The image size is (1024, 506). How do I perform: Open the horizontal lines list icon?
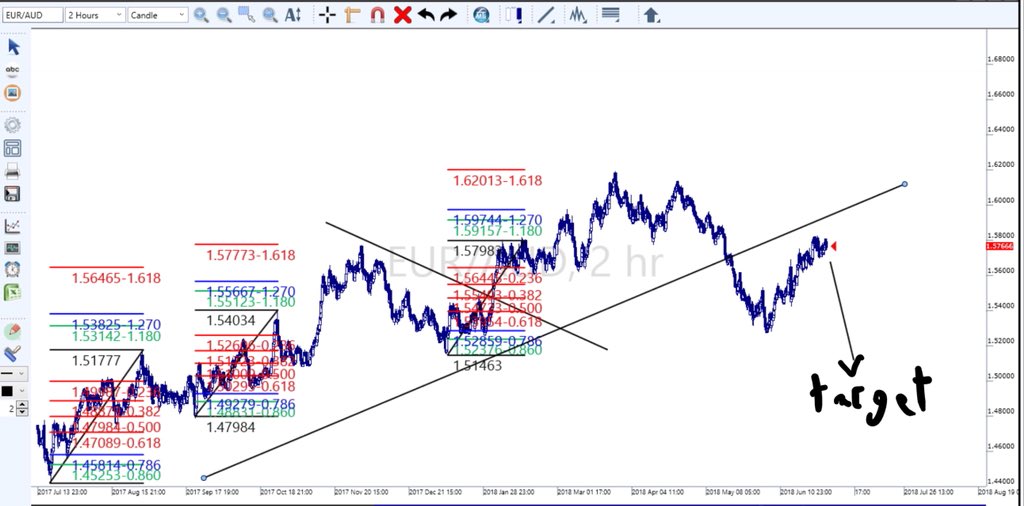(x=611, y=14)
